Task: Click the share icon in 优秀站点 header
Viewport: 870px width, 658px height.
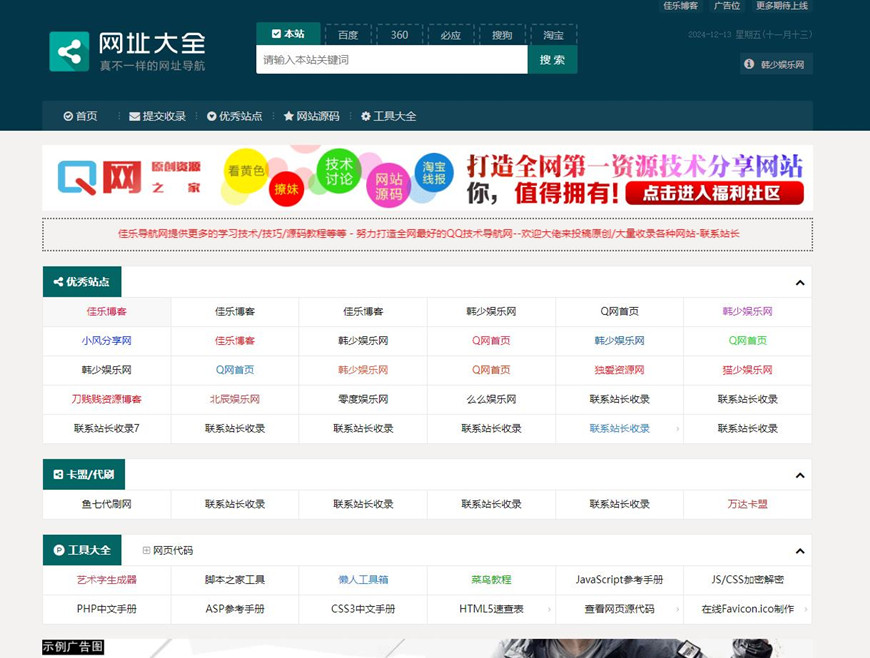Action: pos(58,282)
